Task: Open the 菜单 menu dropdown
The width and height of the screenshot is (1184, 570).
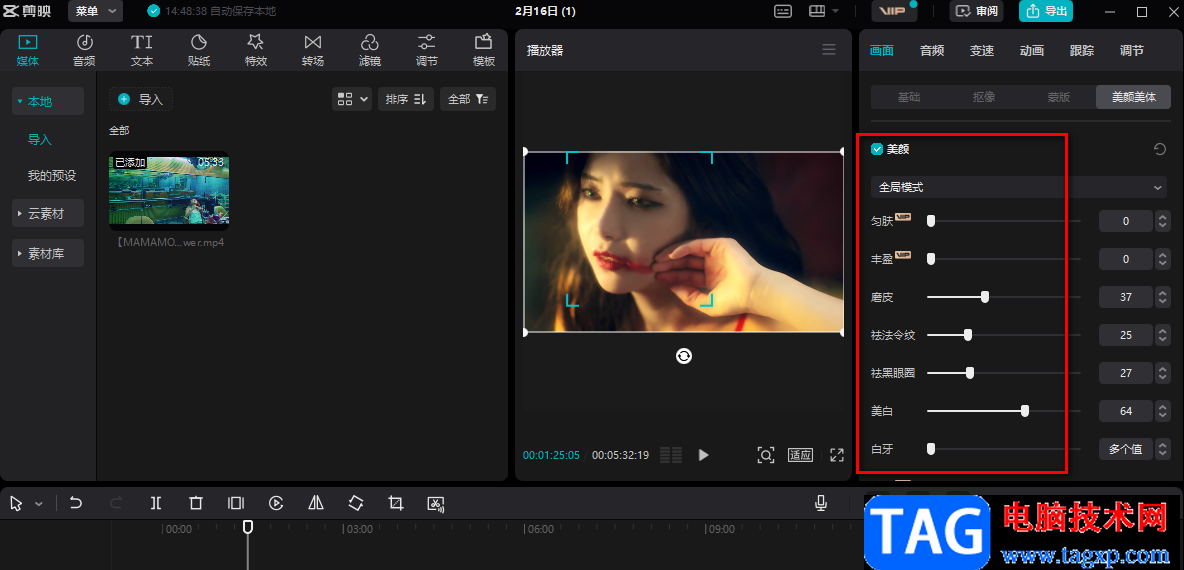Action: (95, 11)
